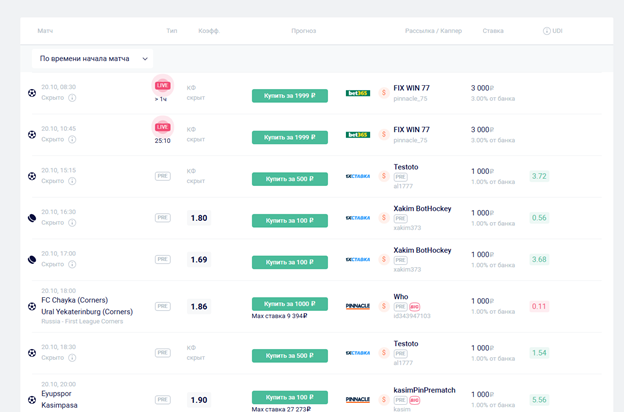624x412 pixels.
Task: Click the 'Ставка' column header
Action: coord(493,31)
